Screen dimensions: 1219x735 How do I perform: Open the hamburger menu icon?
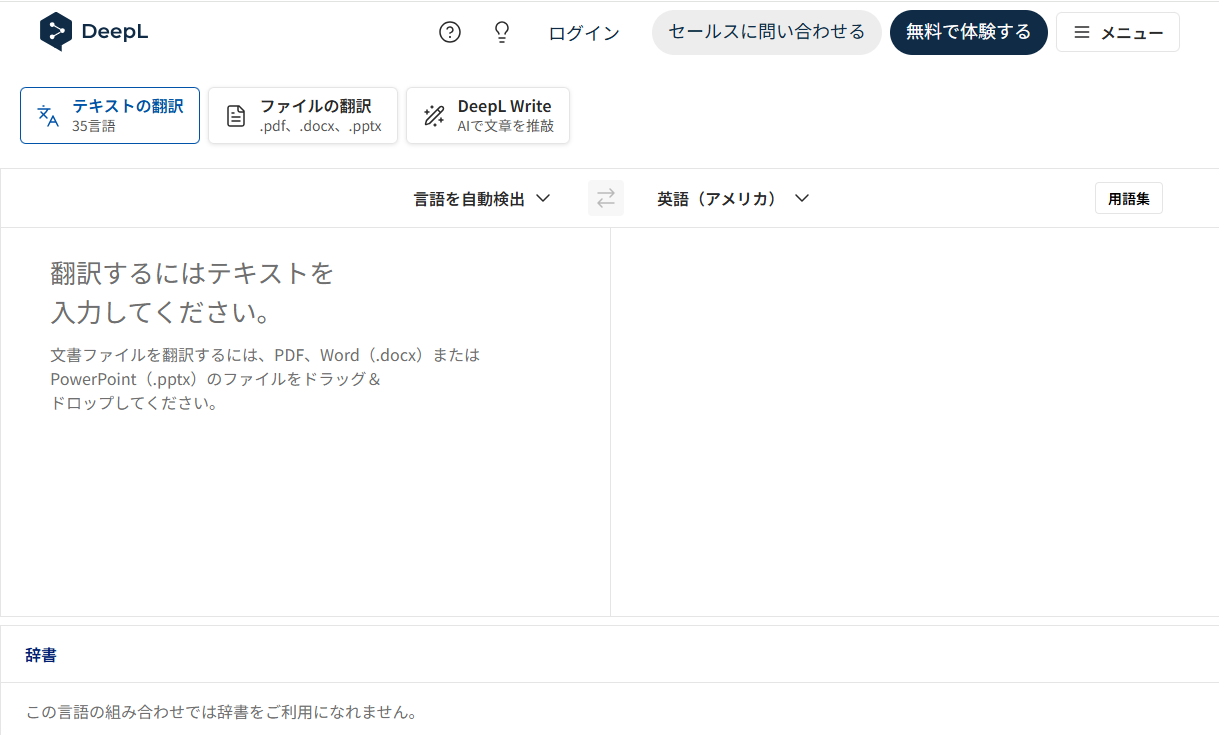click(x=1081, y=31)
